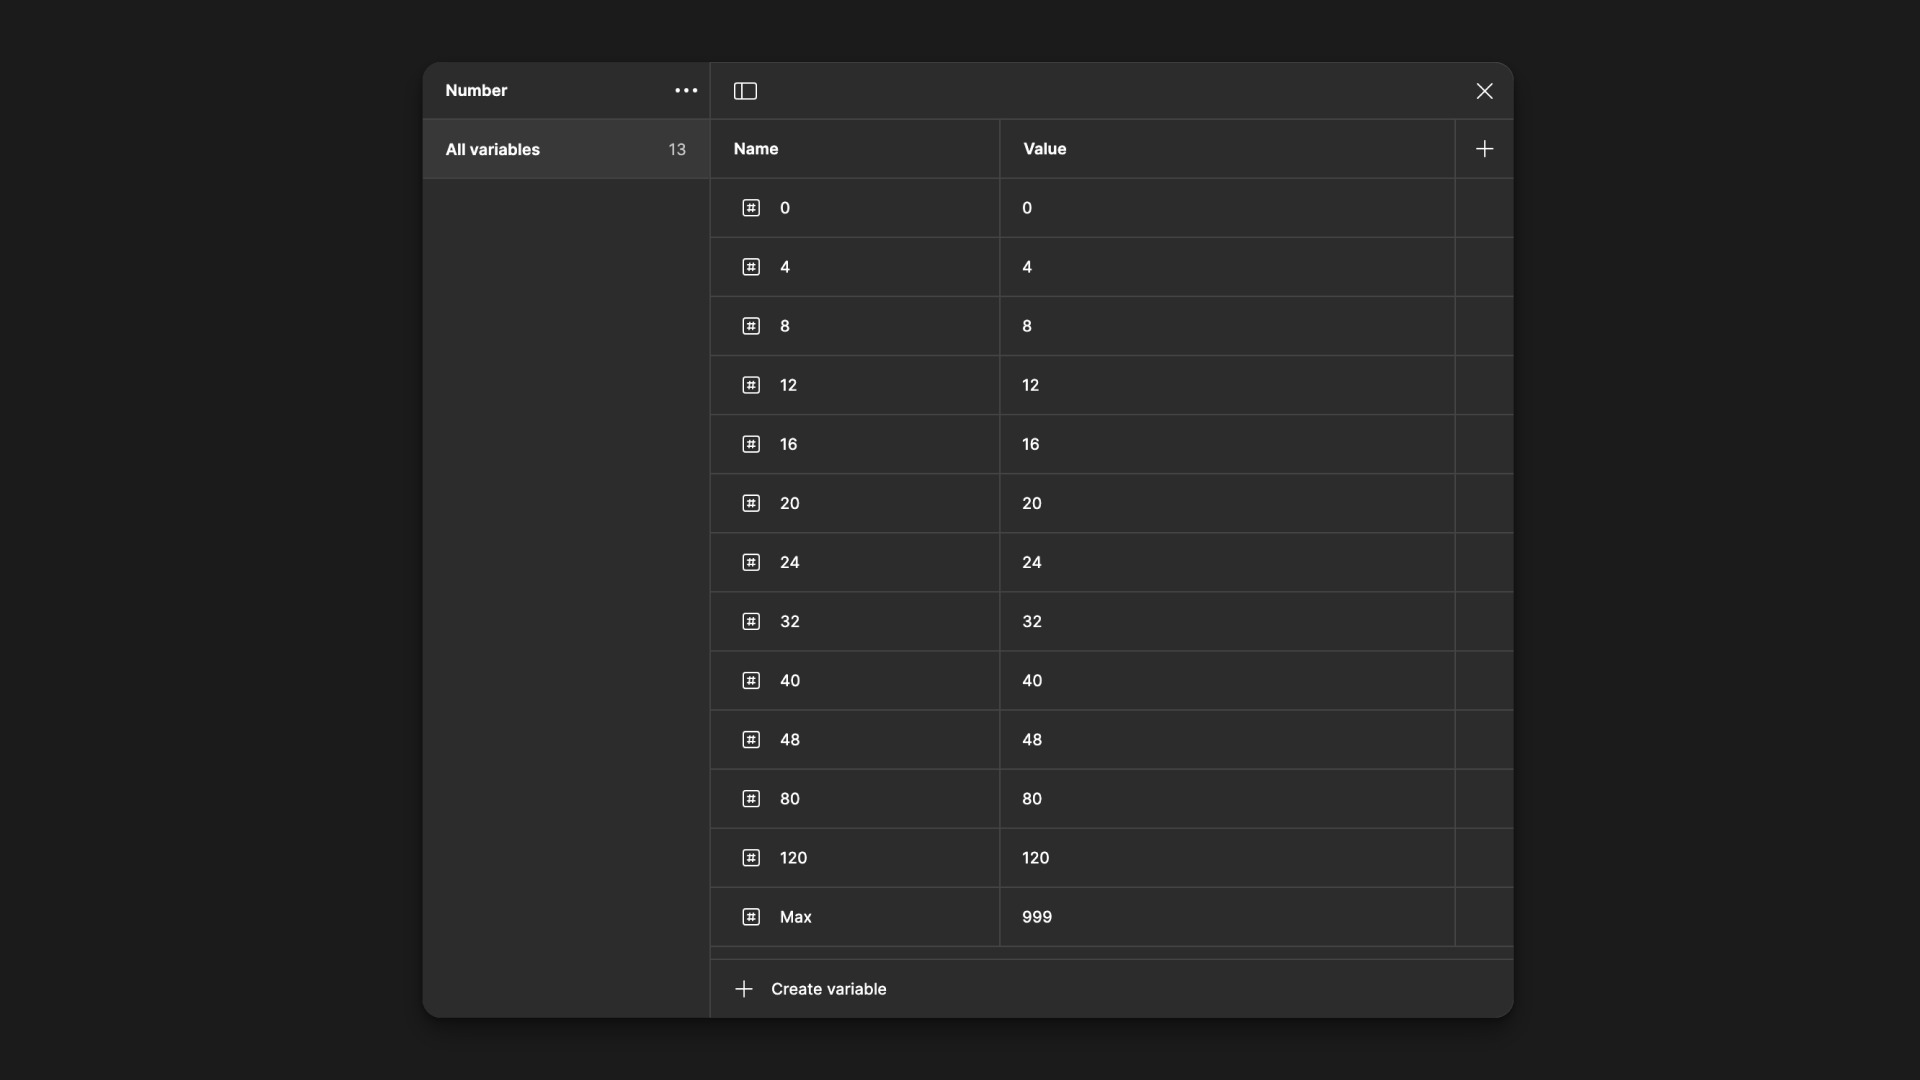
Task: Edit the value field of variable 24
Action: [1227, 562]
